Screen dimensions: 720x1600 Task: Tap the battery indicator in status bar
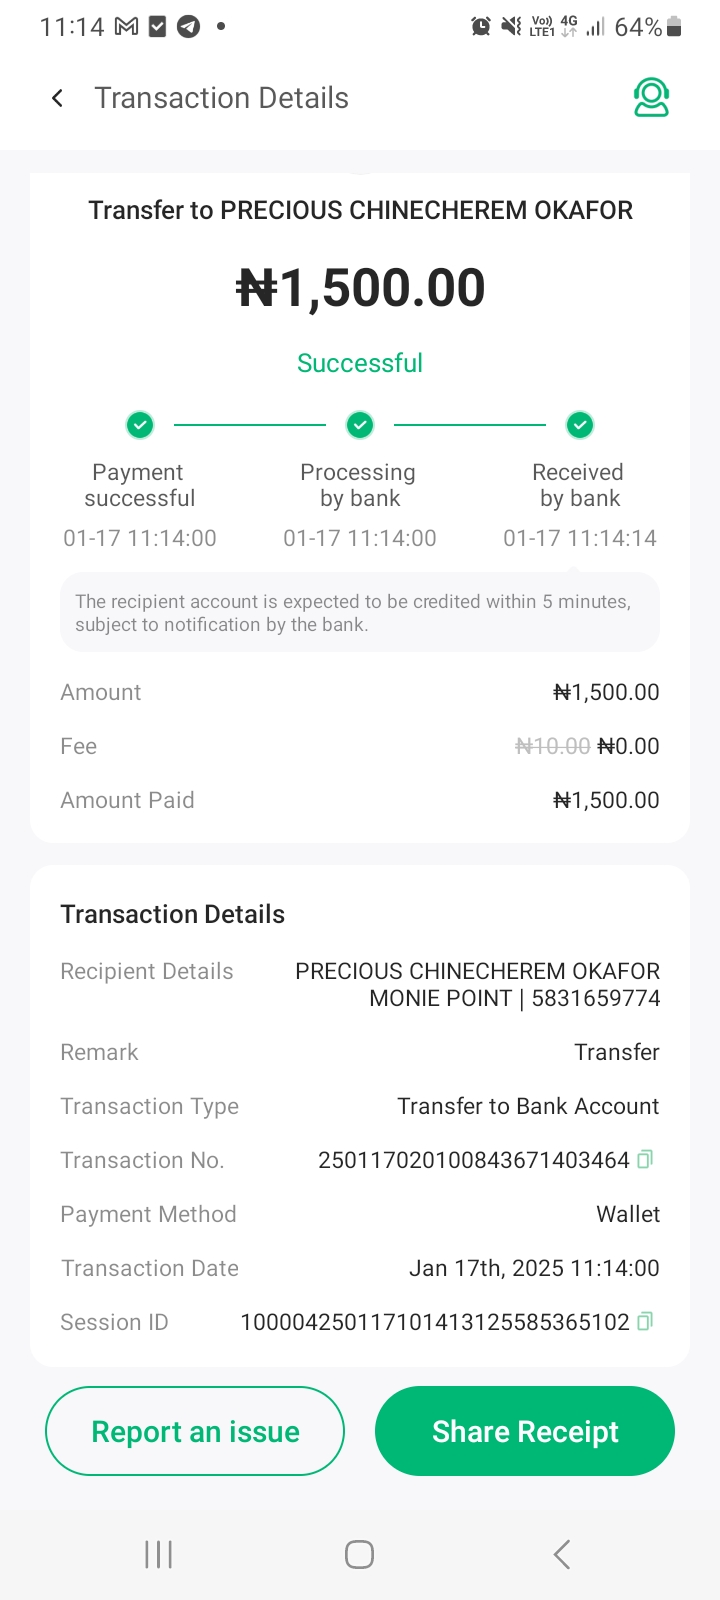click(x=675, y=27)
